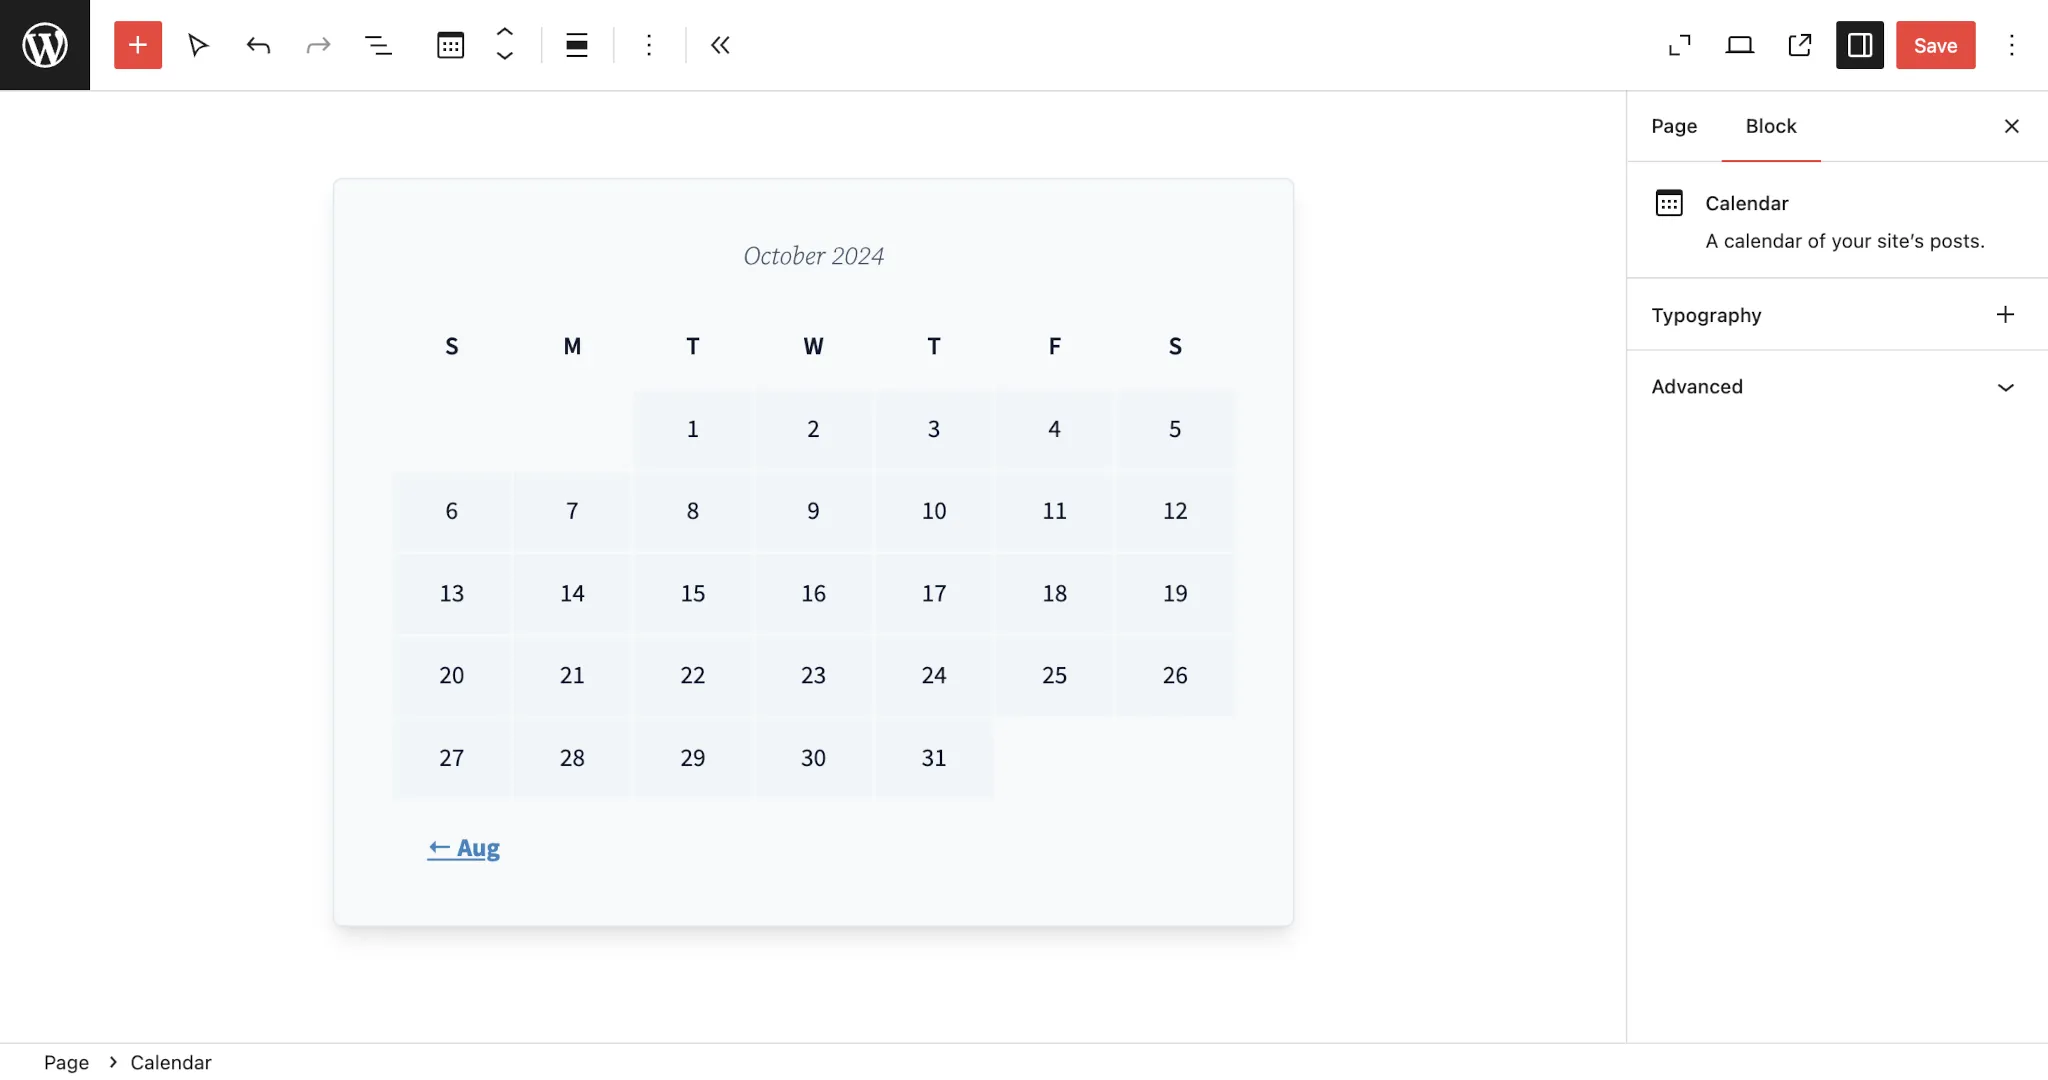
Task: Open the block inserter plus button
Action: [138, 45]
